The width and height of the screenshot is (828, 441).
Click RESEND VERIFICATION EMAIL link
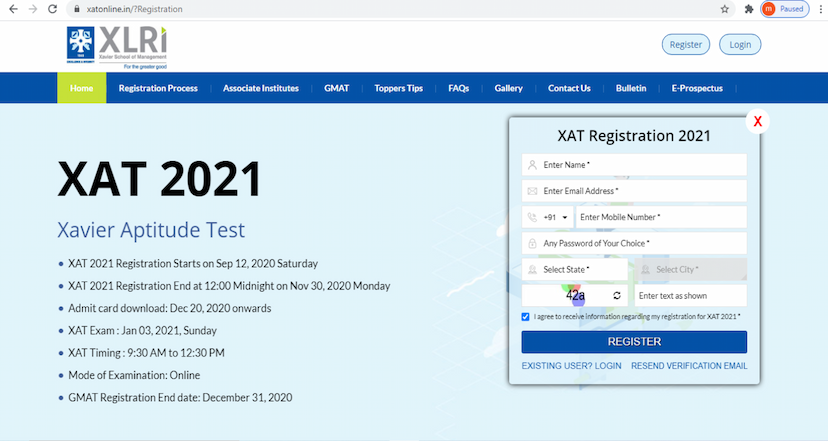click(x=689, y=365)
